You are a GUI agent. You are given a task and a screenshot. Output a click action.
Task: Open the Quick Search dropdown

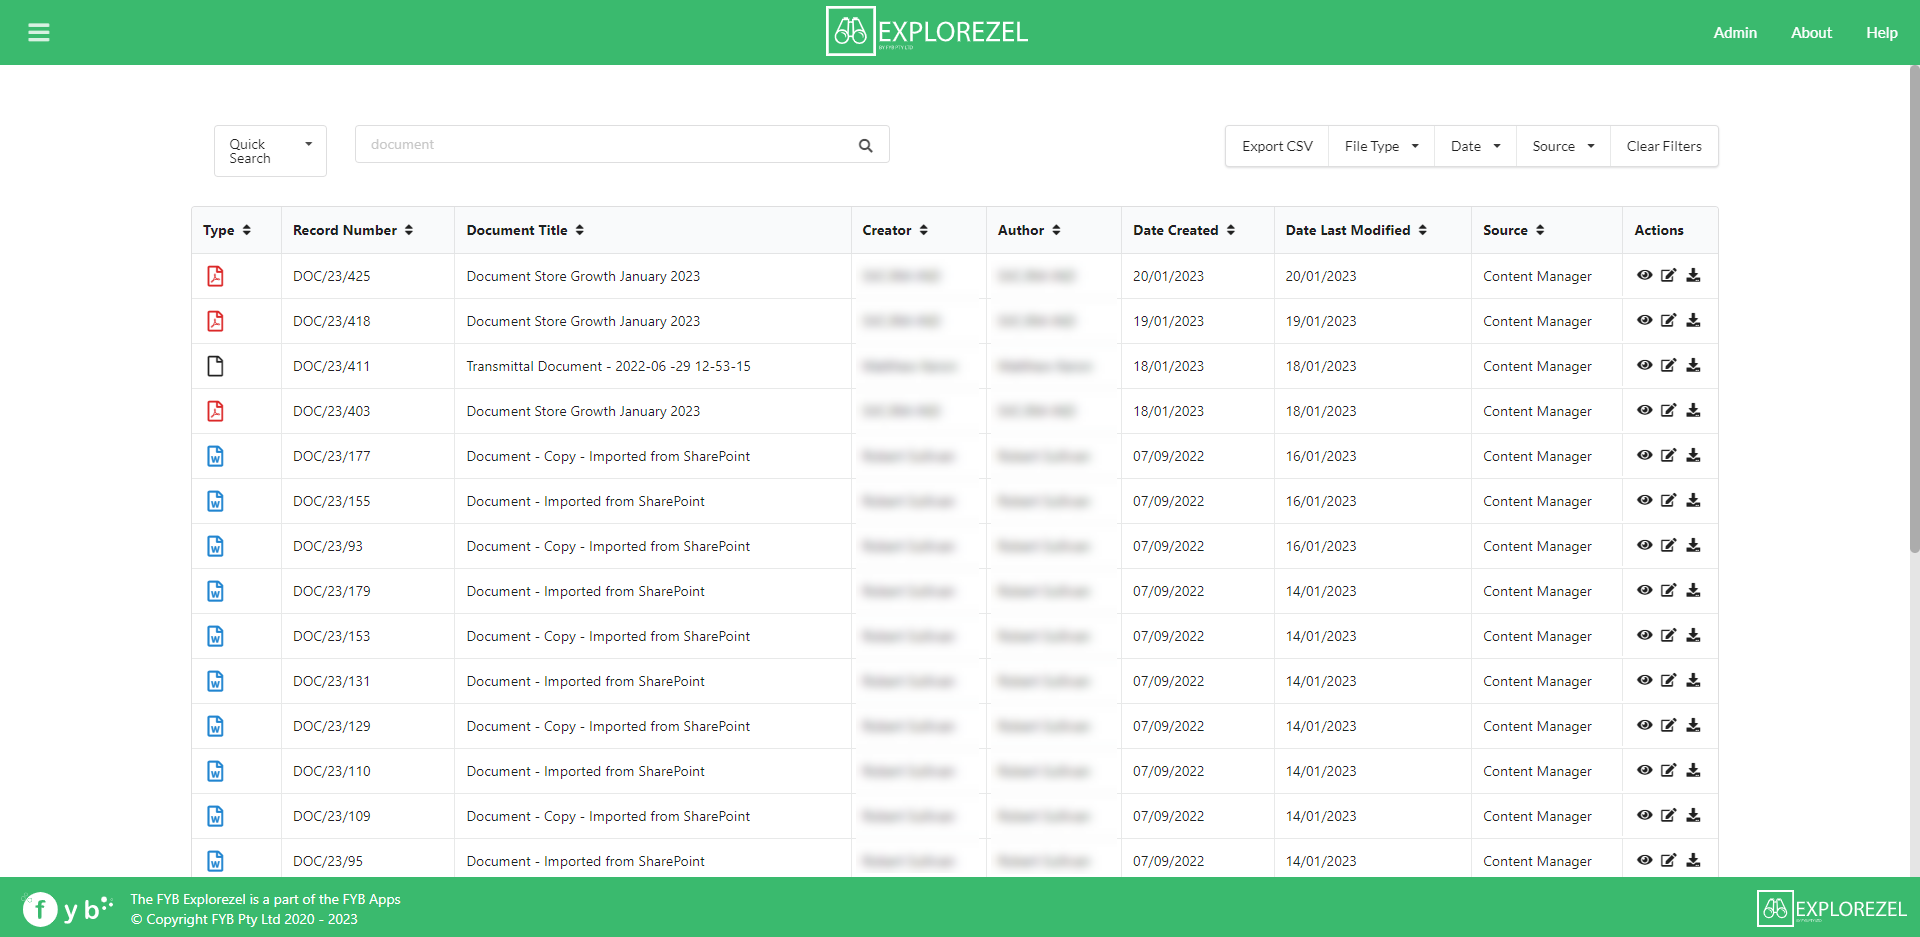point(270,151)
